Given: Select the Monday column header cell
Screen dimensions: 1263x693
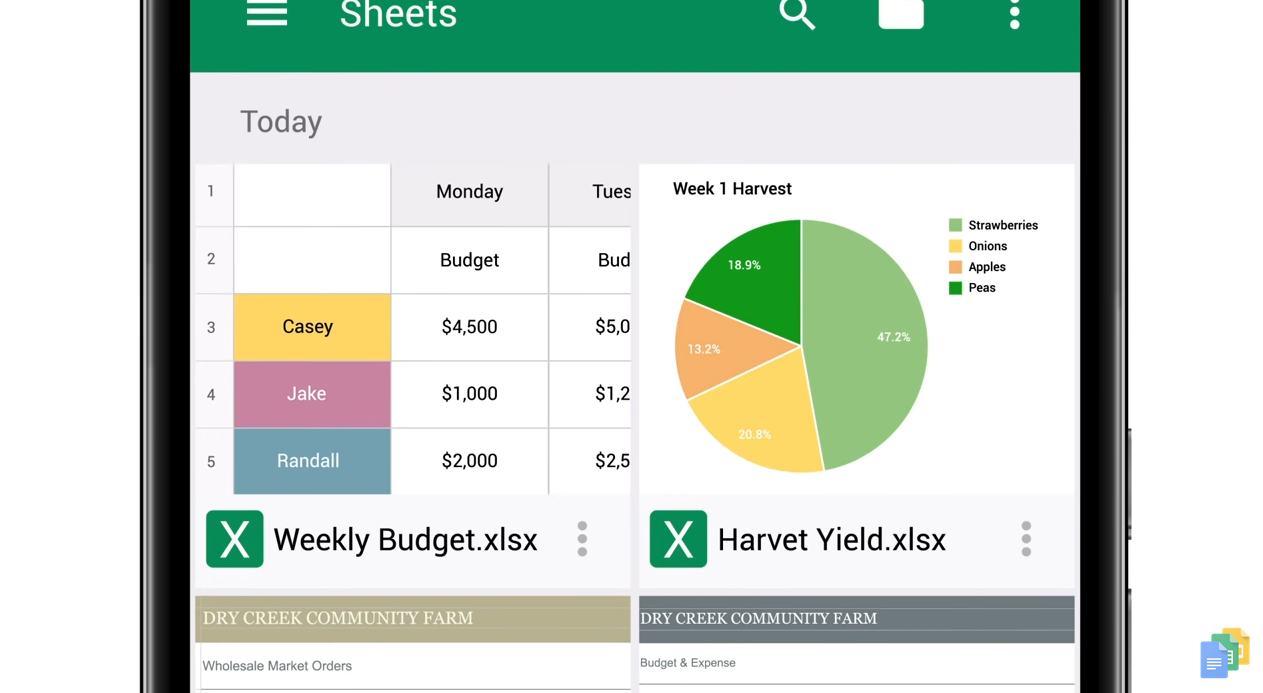Looking at the screenshot, I should click(469, 192).
